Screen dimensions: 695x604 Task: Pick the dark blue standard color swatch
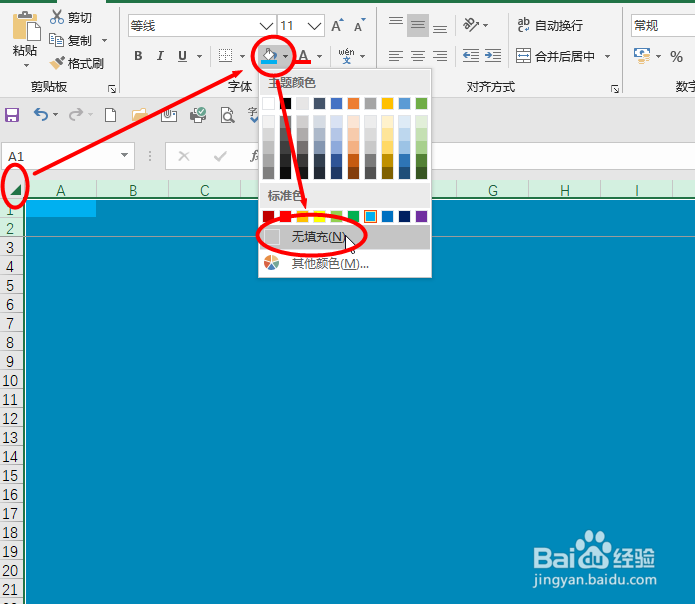click(404, 216)
